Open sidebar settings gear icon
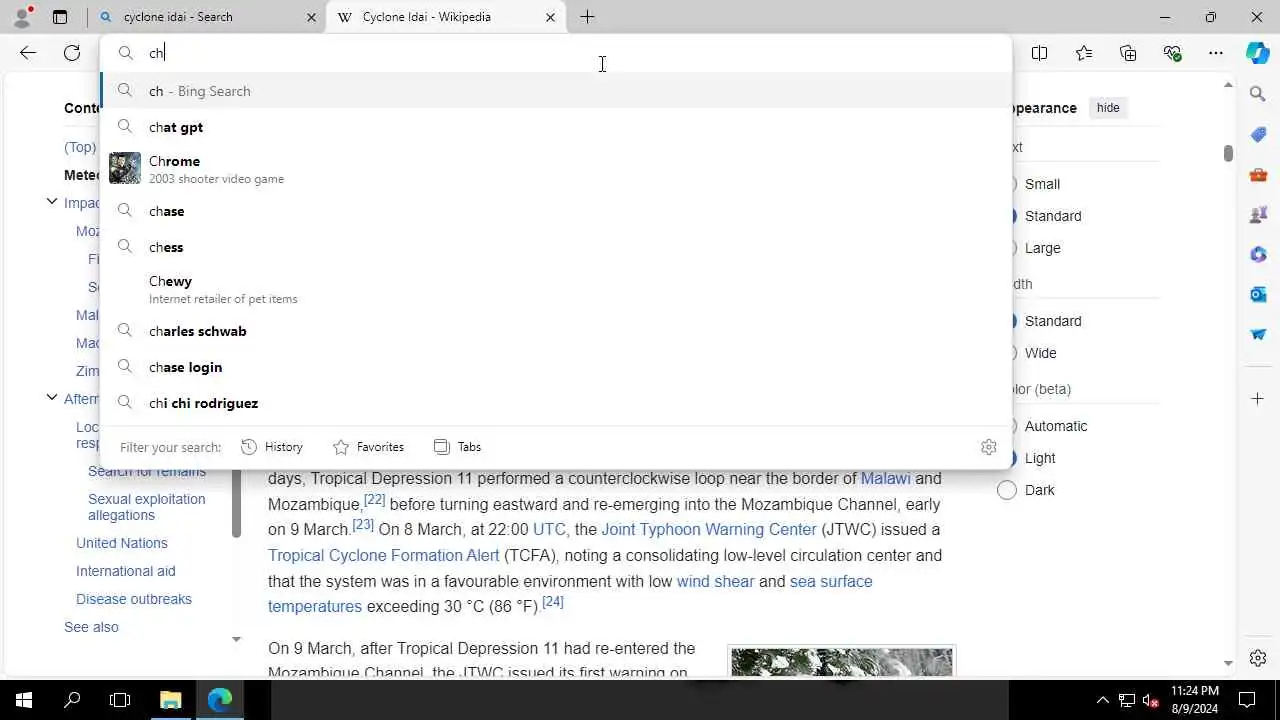 coord(1258,658)
